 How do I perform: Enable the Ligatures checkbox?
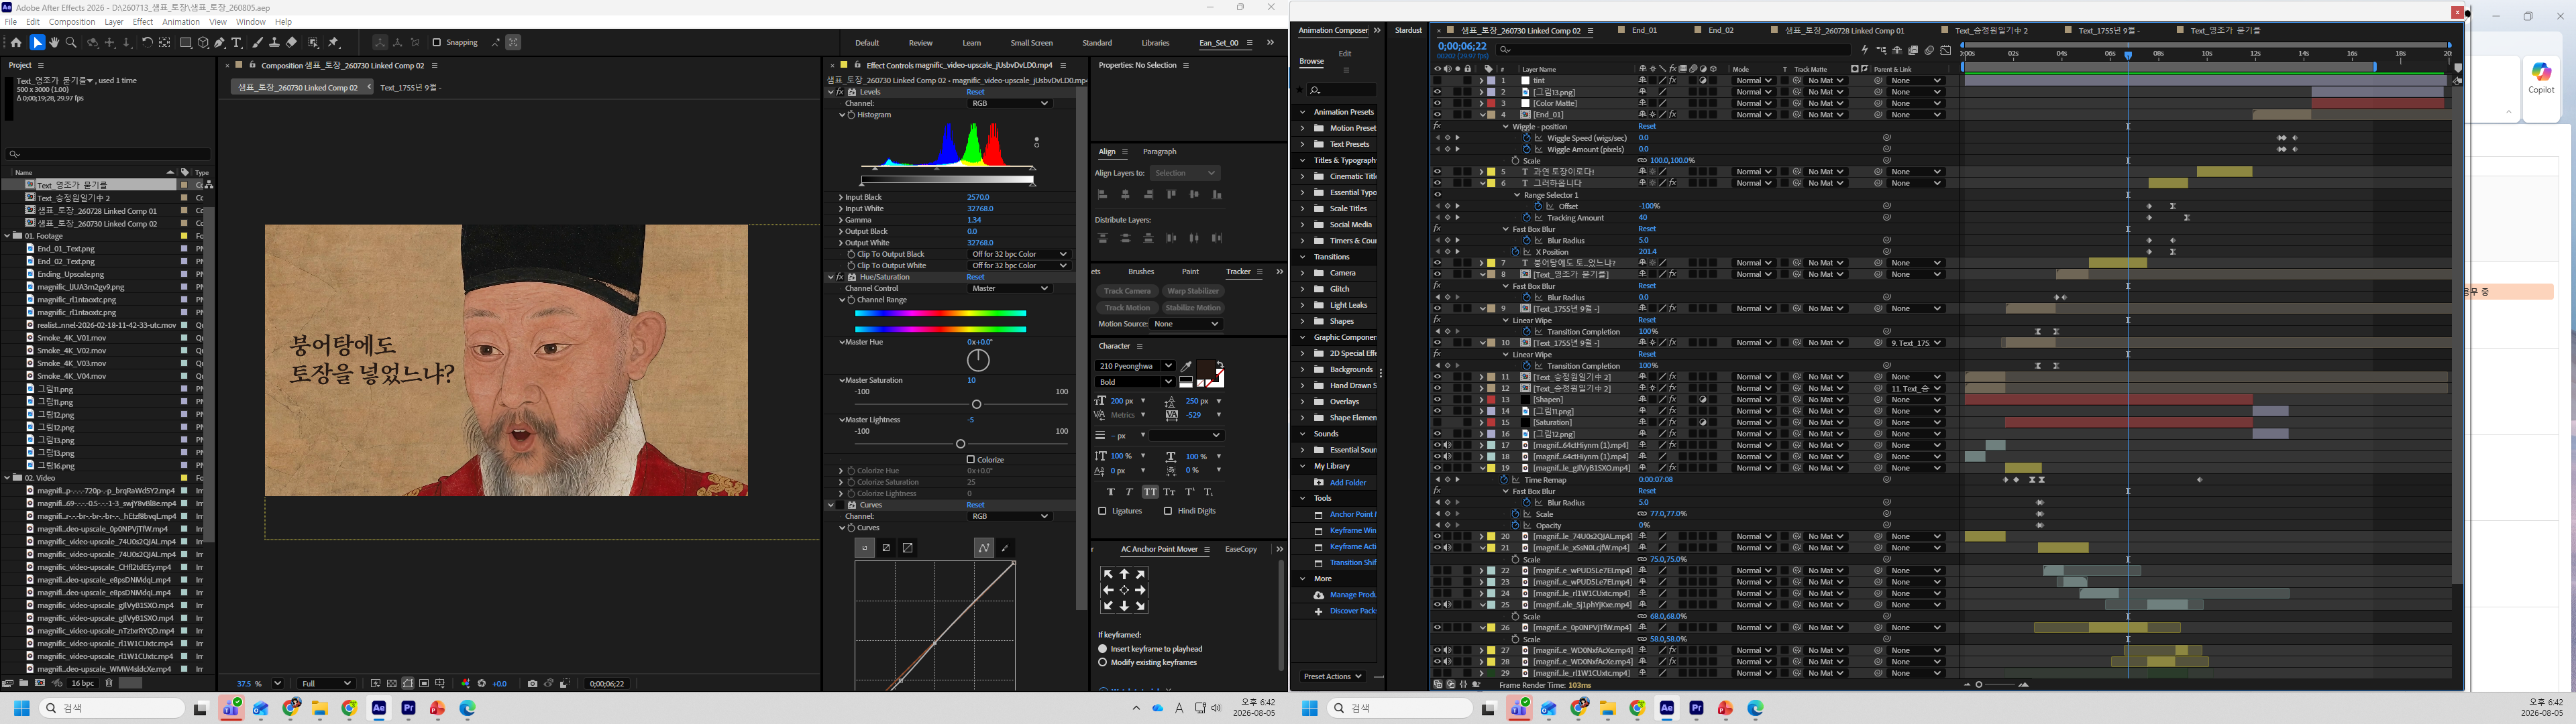coord(1102,511)
